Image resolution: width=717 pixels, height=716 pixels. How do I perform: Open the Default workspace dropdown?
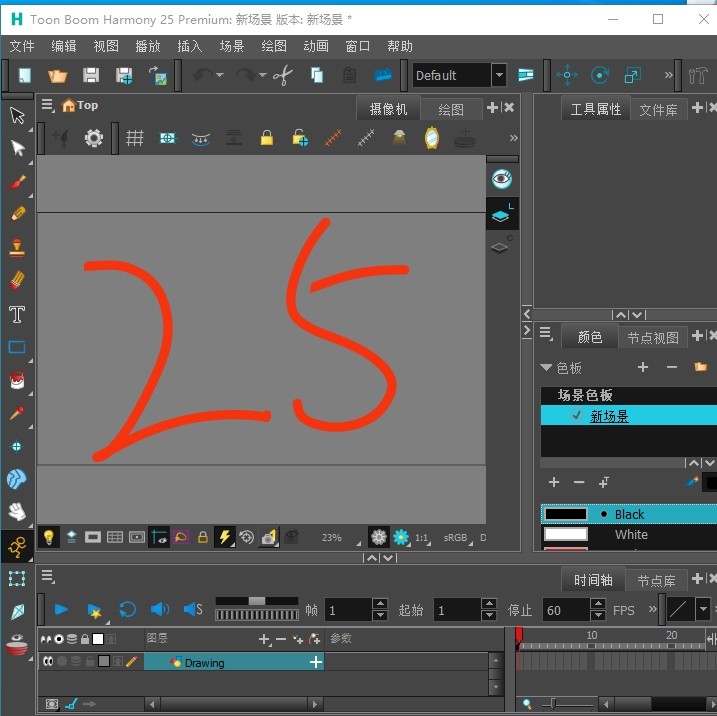(499, 75)
